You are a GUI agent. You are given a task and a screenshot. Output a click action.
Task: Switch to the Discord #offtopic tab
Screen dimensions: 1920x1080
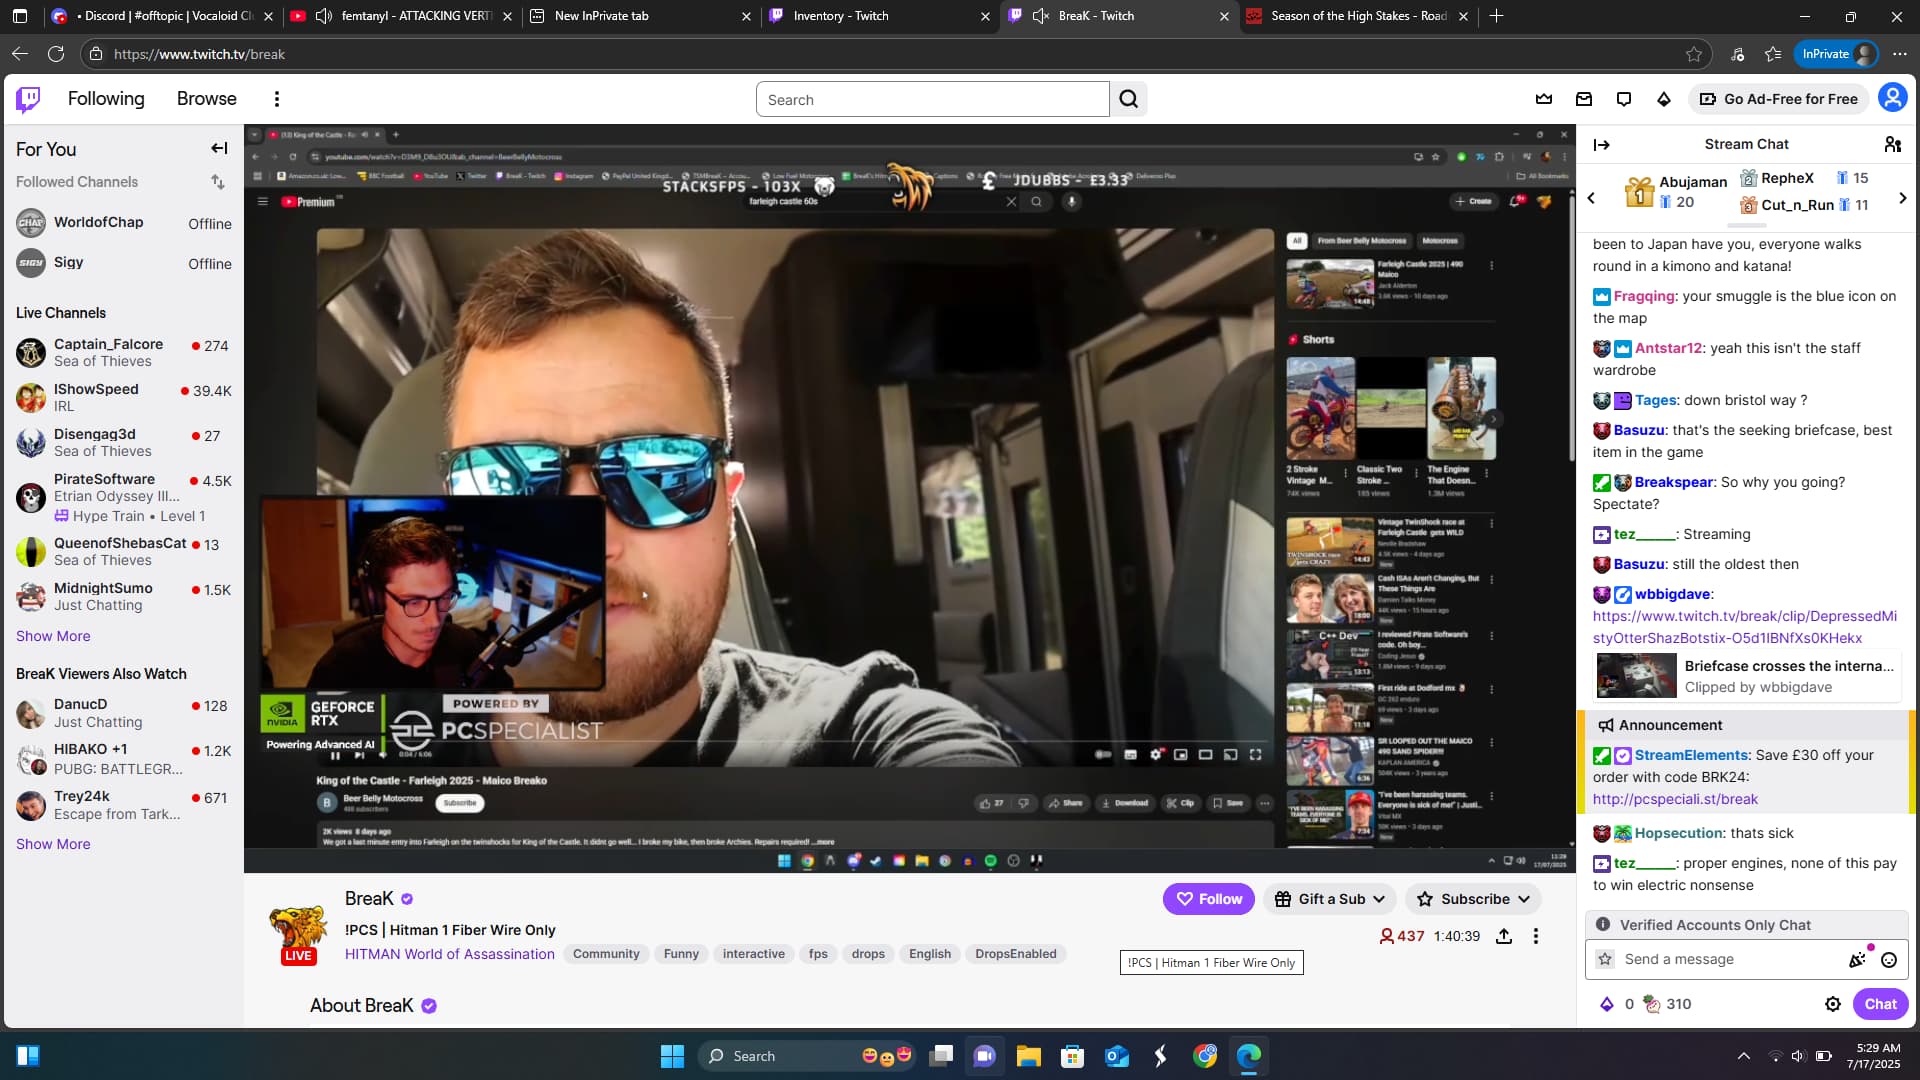point(160,16)
